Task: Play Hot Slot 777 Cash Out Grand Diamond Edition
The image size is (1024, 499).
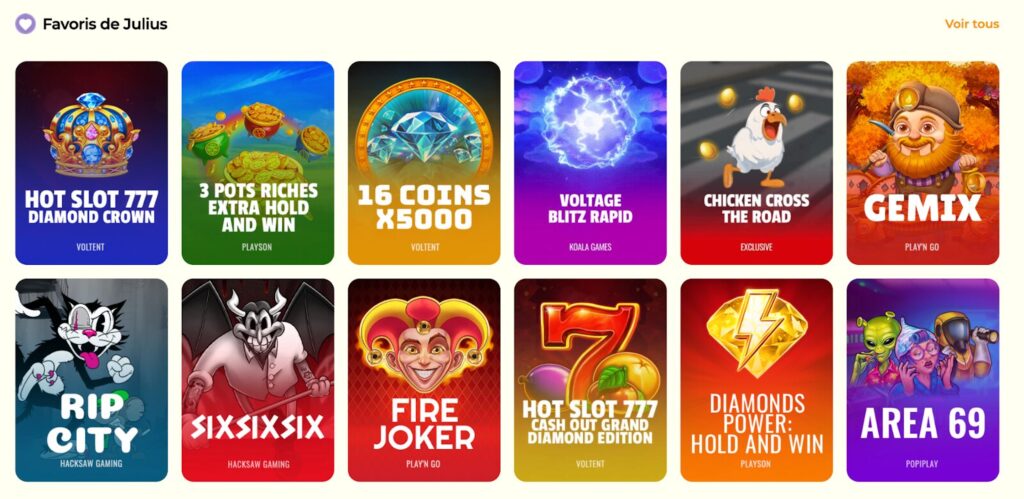Action: point(590,380)
